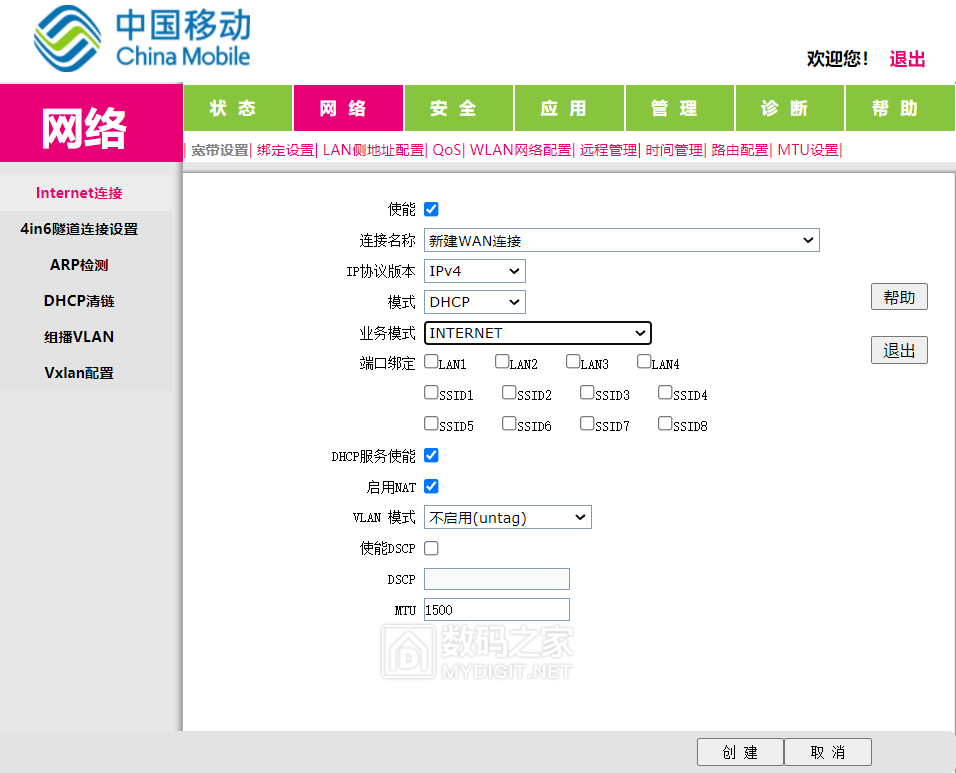Open the VLAN 模式 dropdown
The width and height of the screenshot is (956, 773).
pos(508,518)
